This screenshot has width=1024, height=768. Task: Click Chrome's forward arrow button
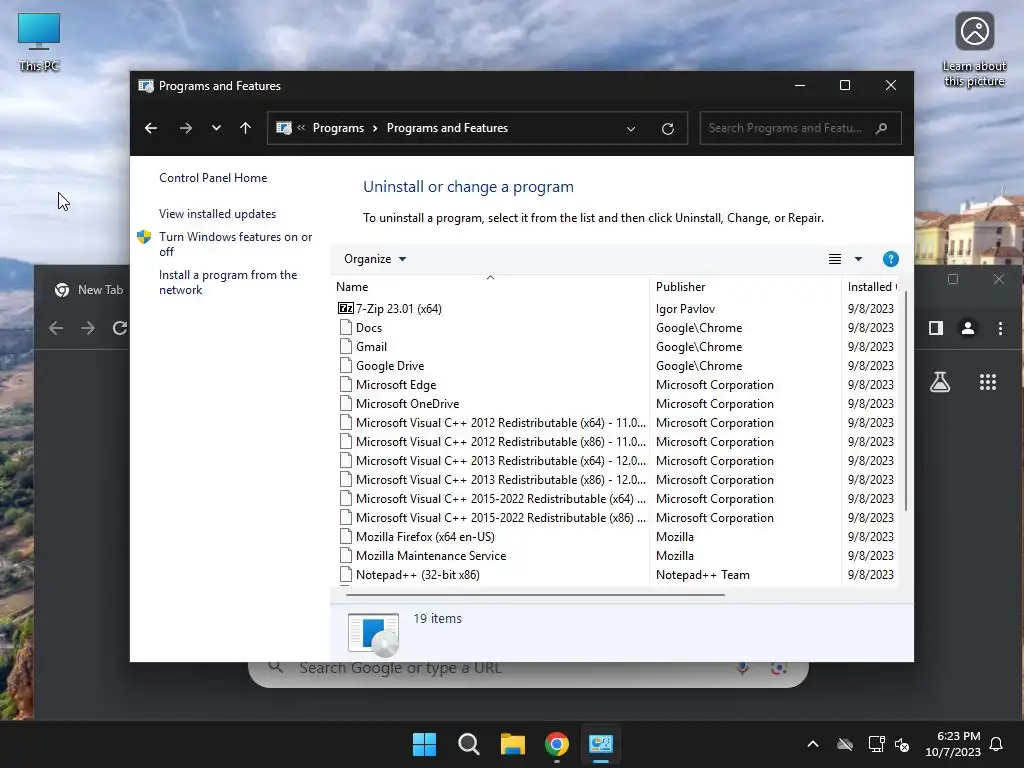[x=88, y=328]
